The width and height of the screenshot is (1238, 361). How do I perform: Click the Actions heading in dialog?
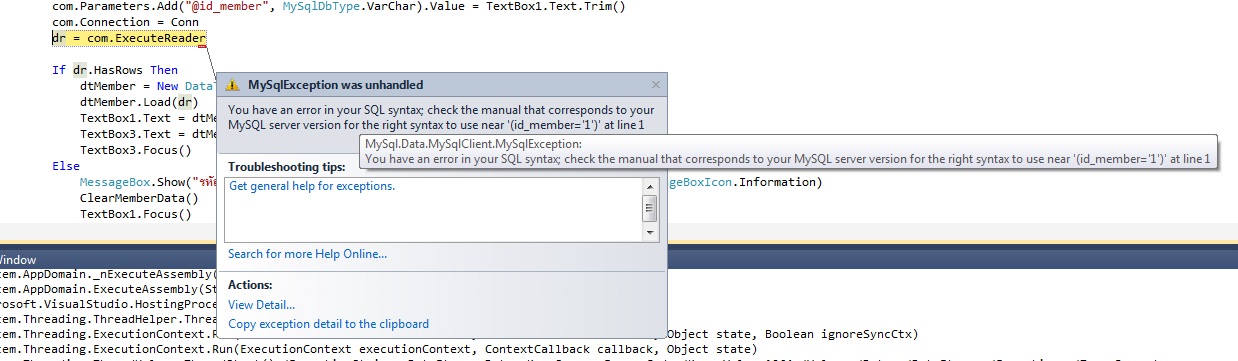click(x=250, y=285)
